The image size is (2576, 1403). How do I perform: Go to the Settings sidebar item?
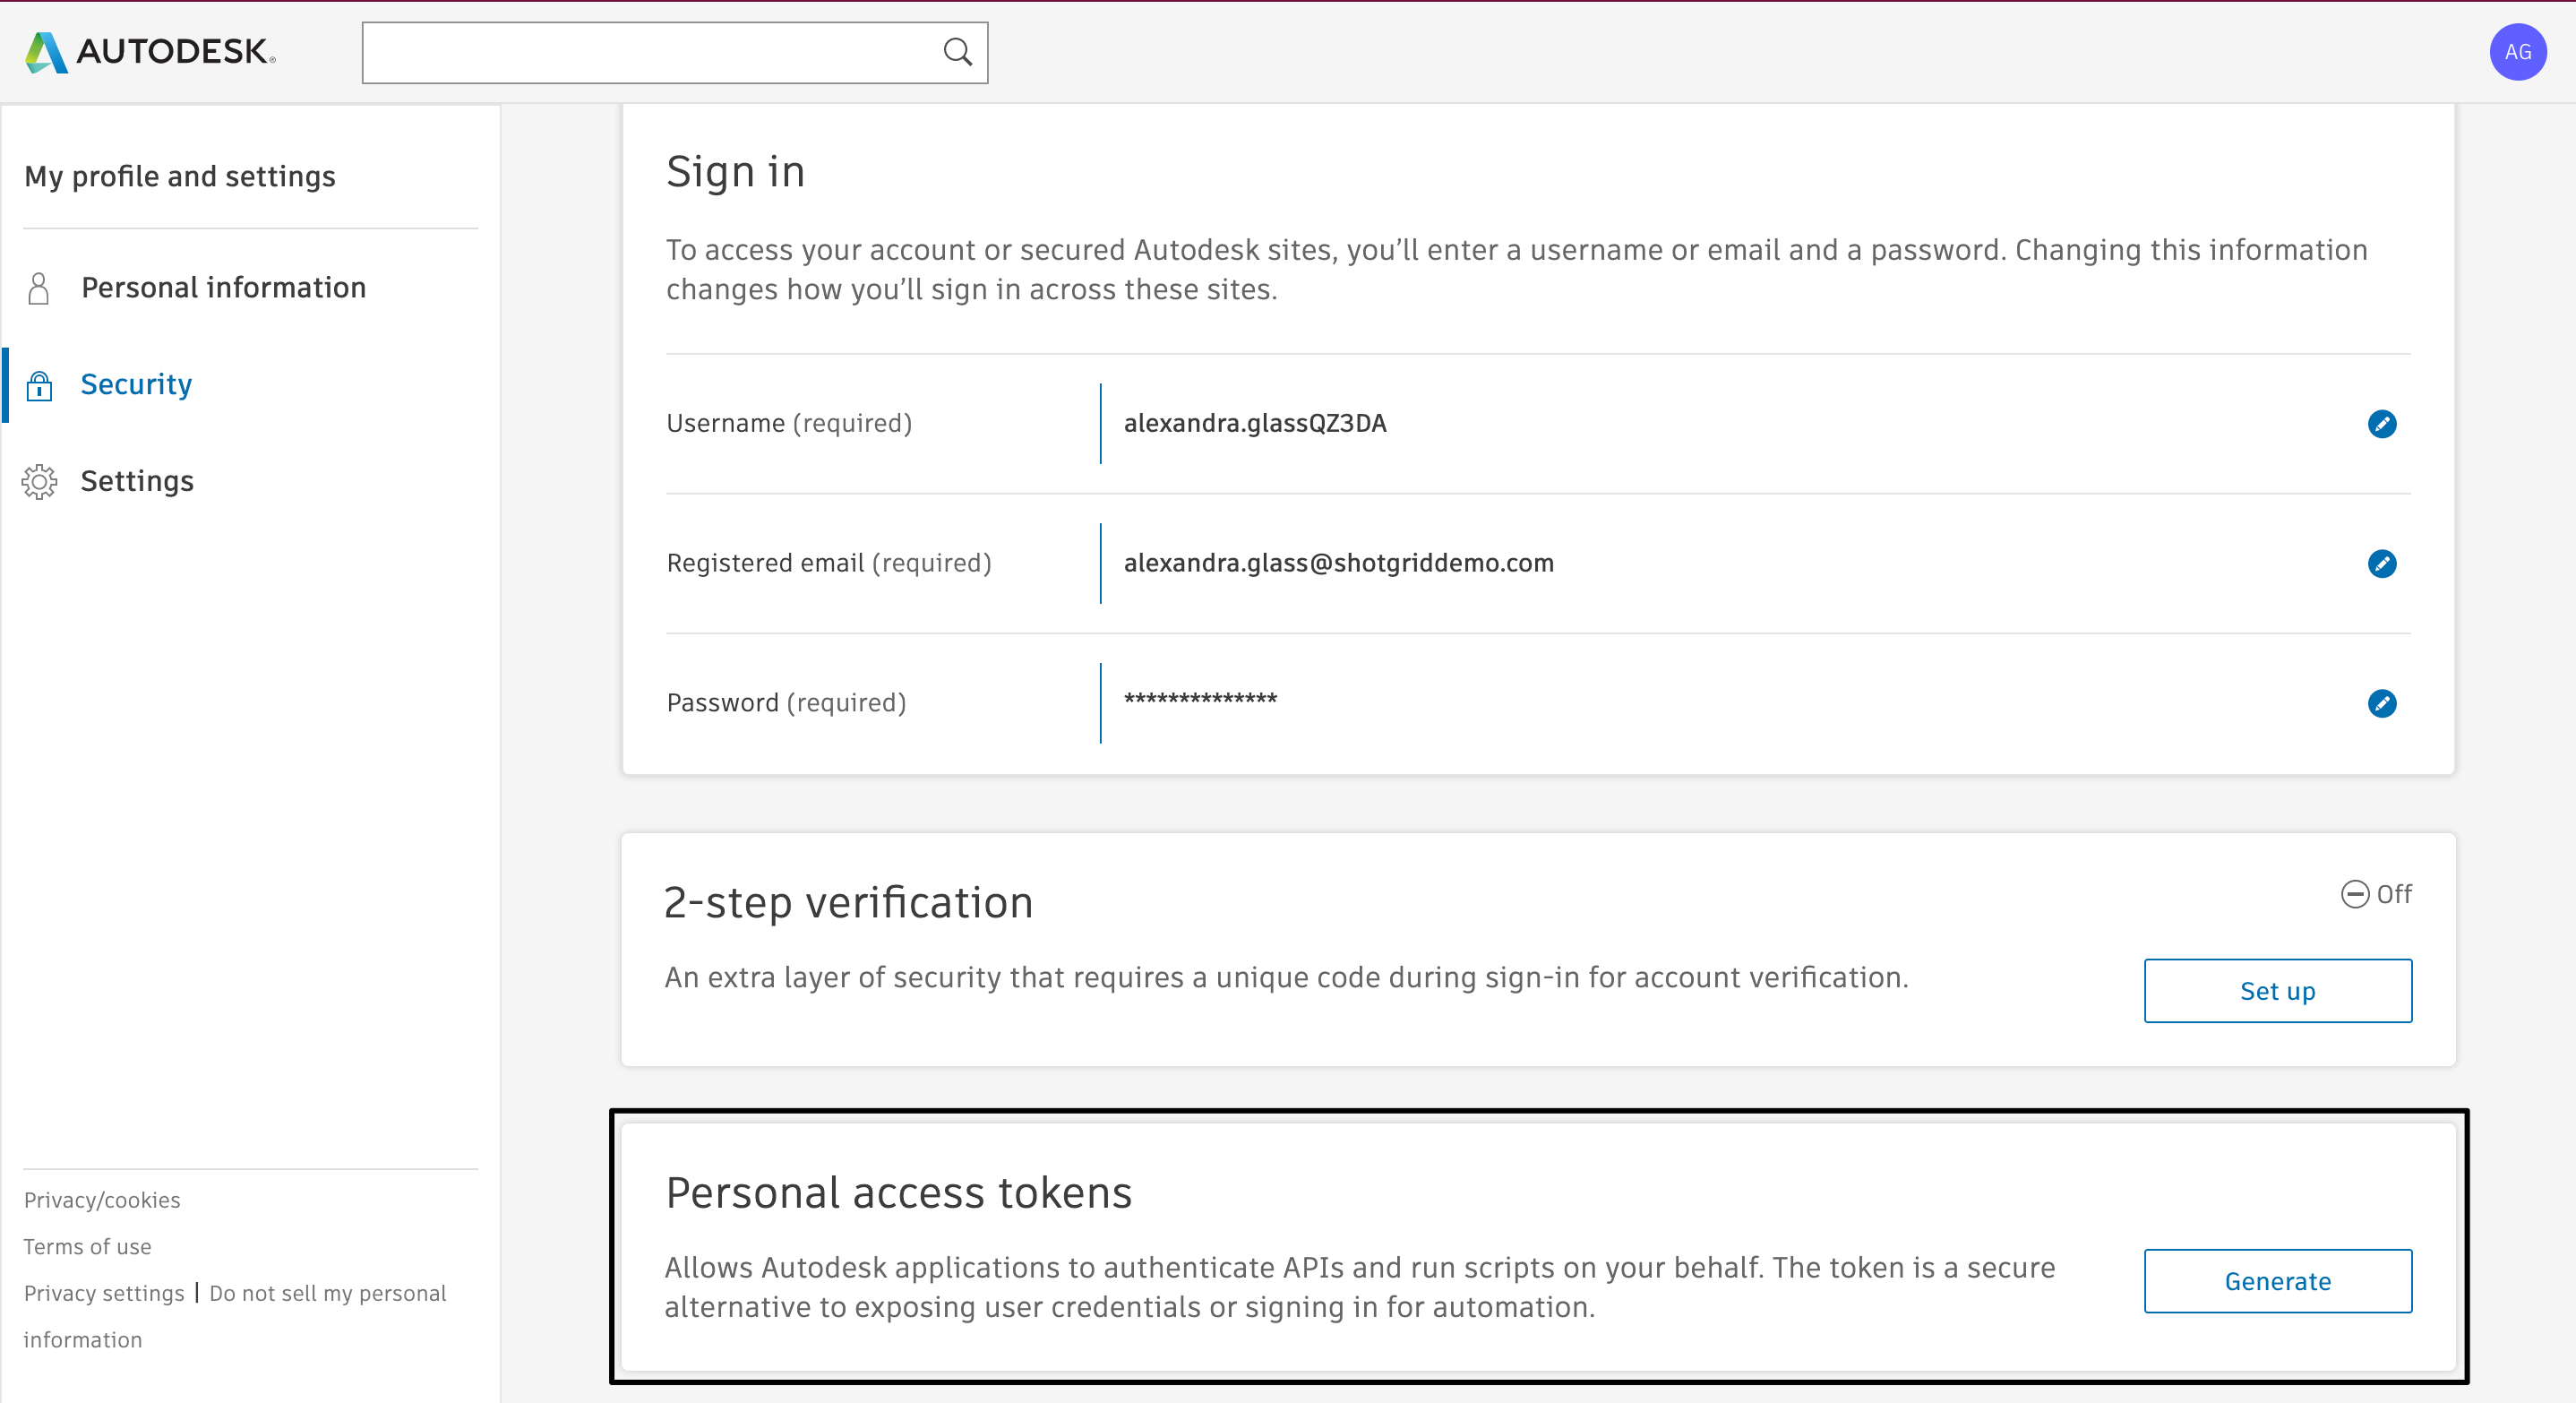137,482
